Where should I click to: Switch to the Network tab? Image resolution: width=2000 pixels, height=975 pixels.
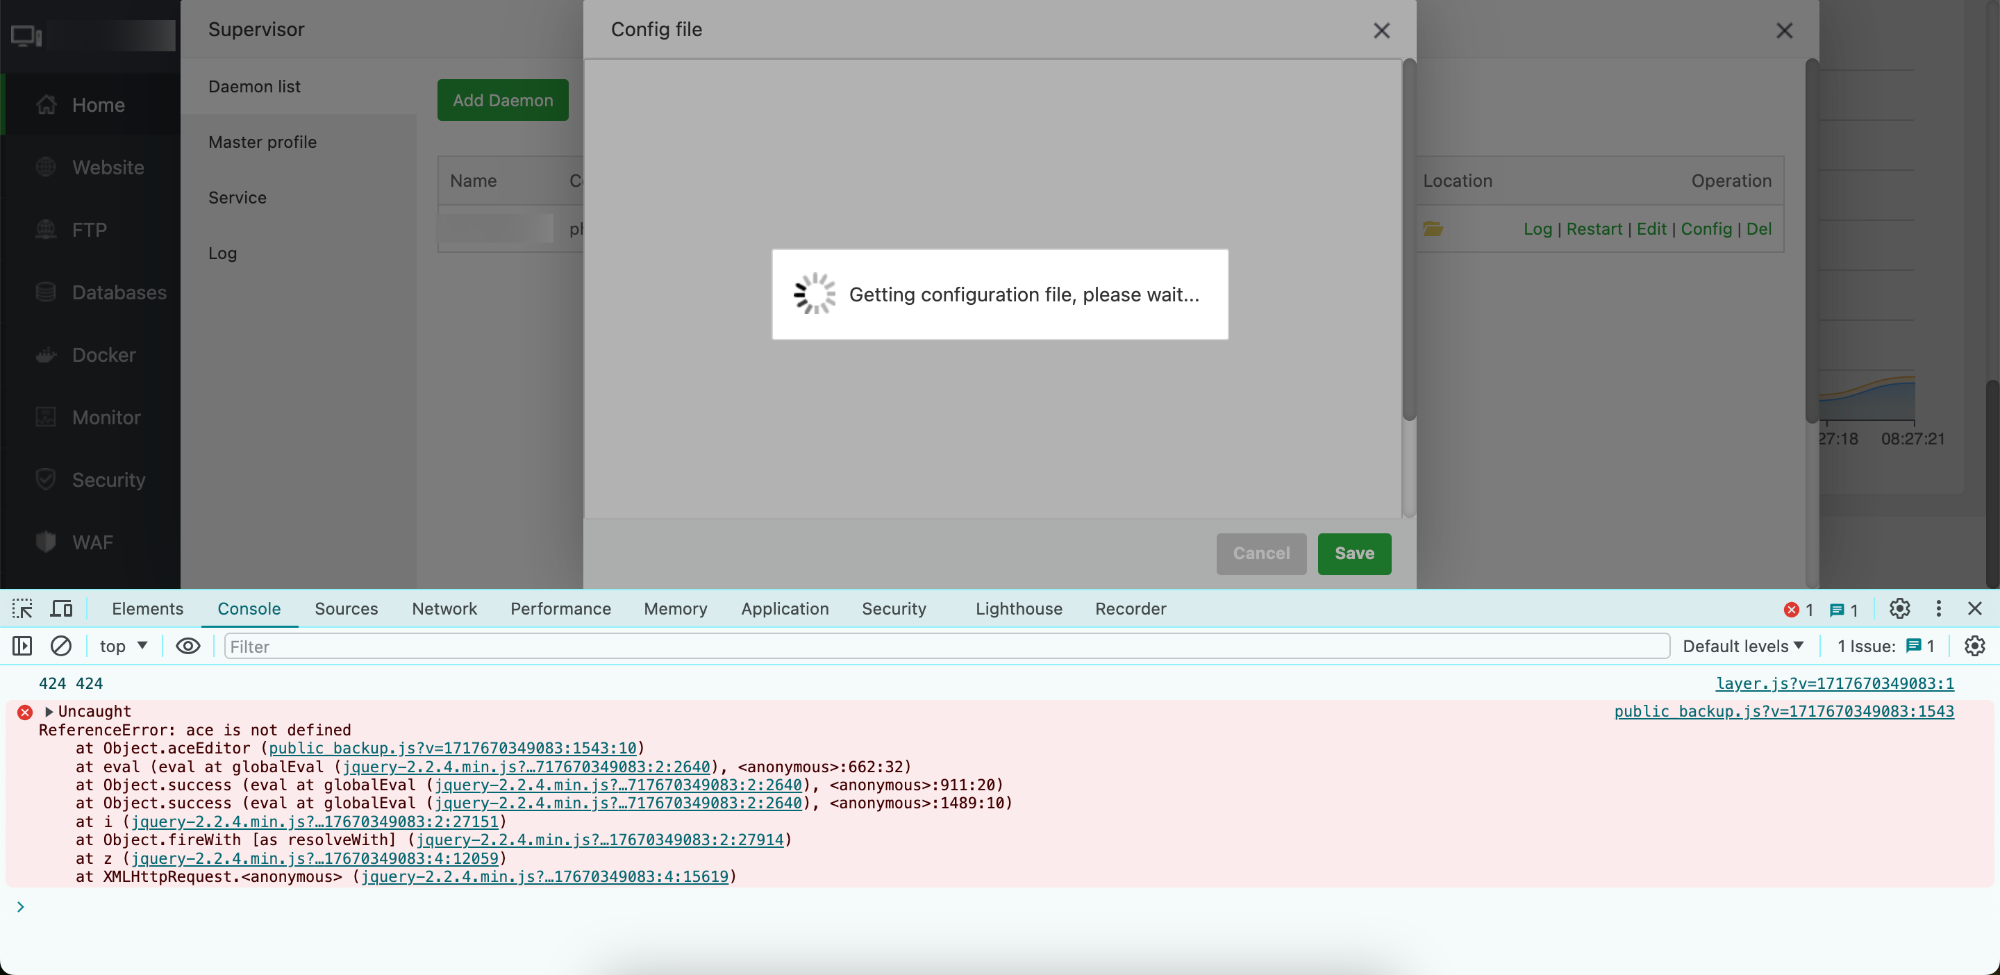click(x=444, y=609)
